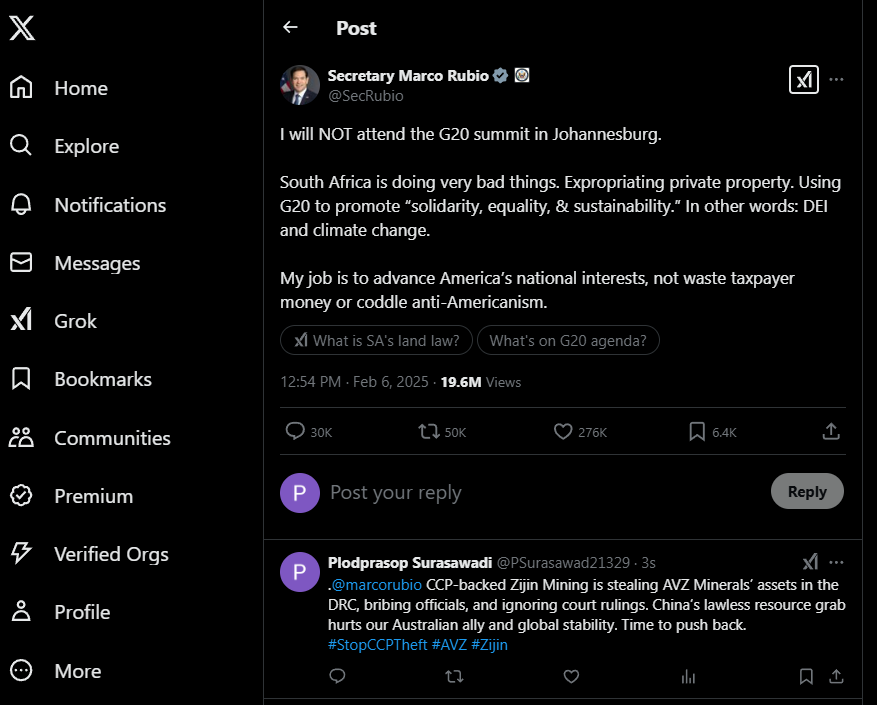Click the X logo icon
The width and height of the screenshot is (877, 705).
coord(22,28)
